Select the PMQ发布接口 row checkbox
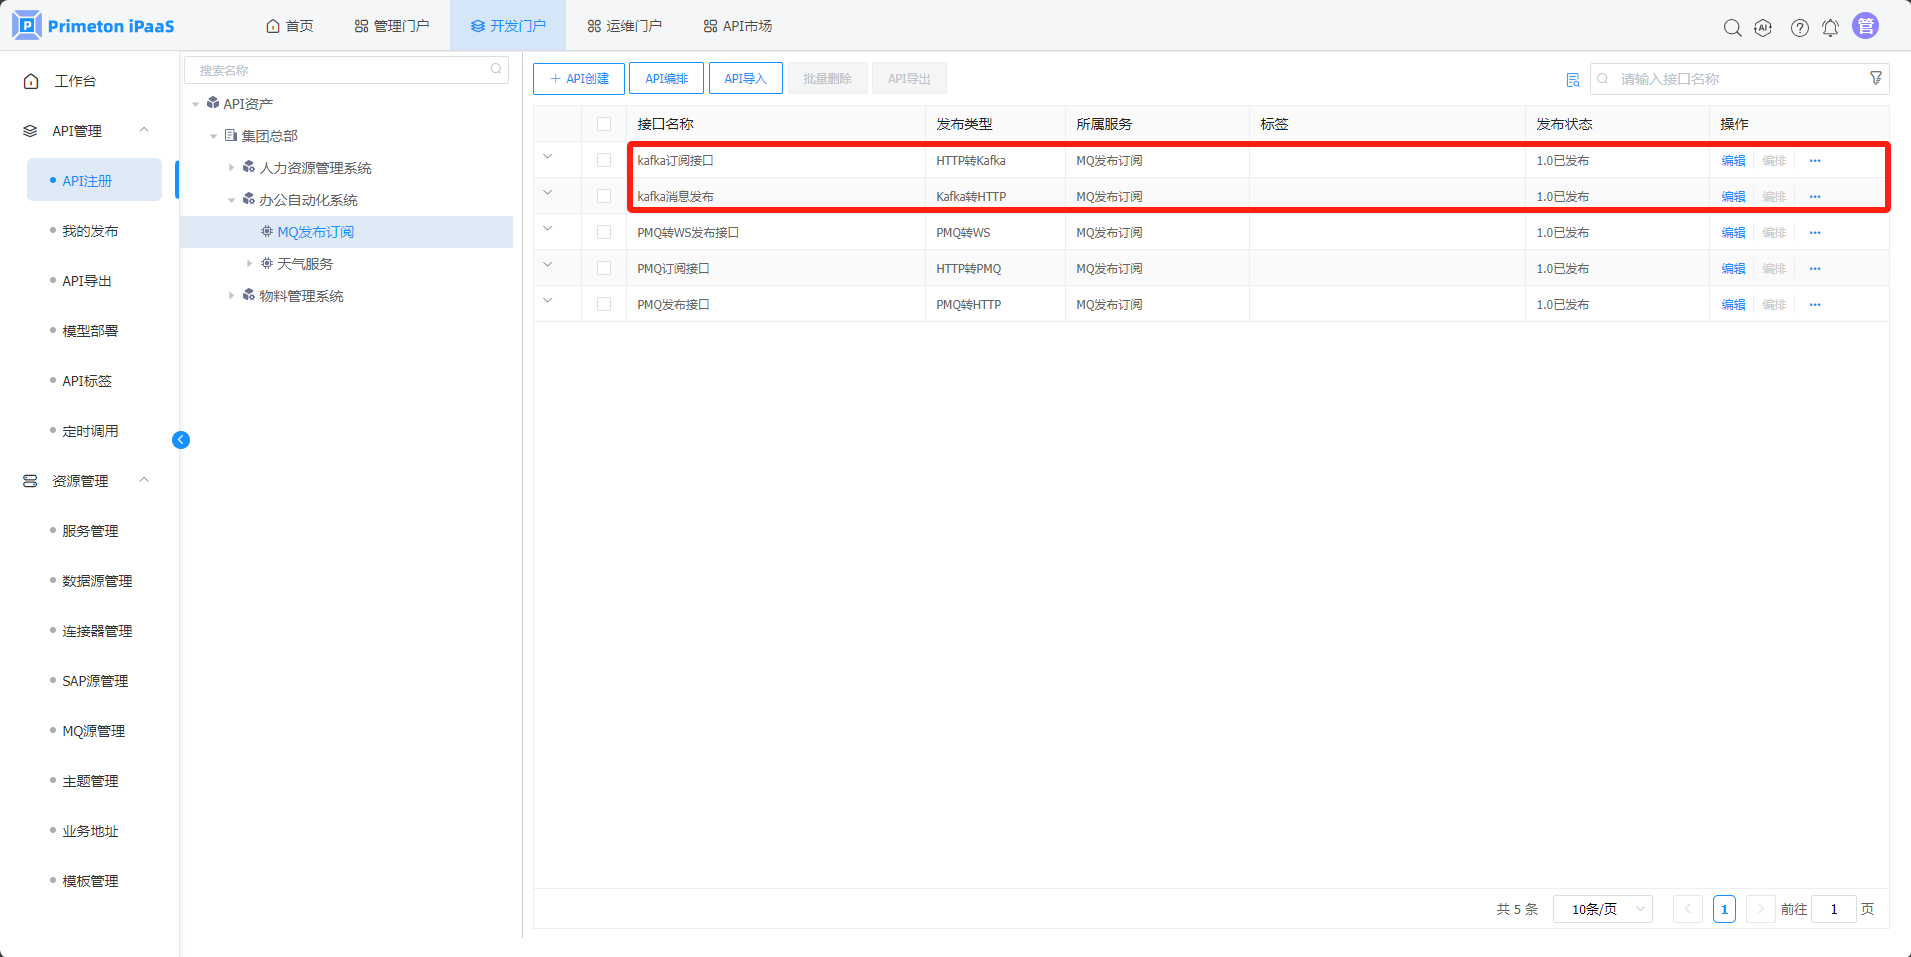Image resolution: width=1911 pixels, height=957 pixels. (x=604, y=305)
